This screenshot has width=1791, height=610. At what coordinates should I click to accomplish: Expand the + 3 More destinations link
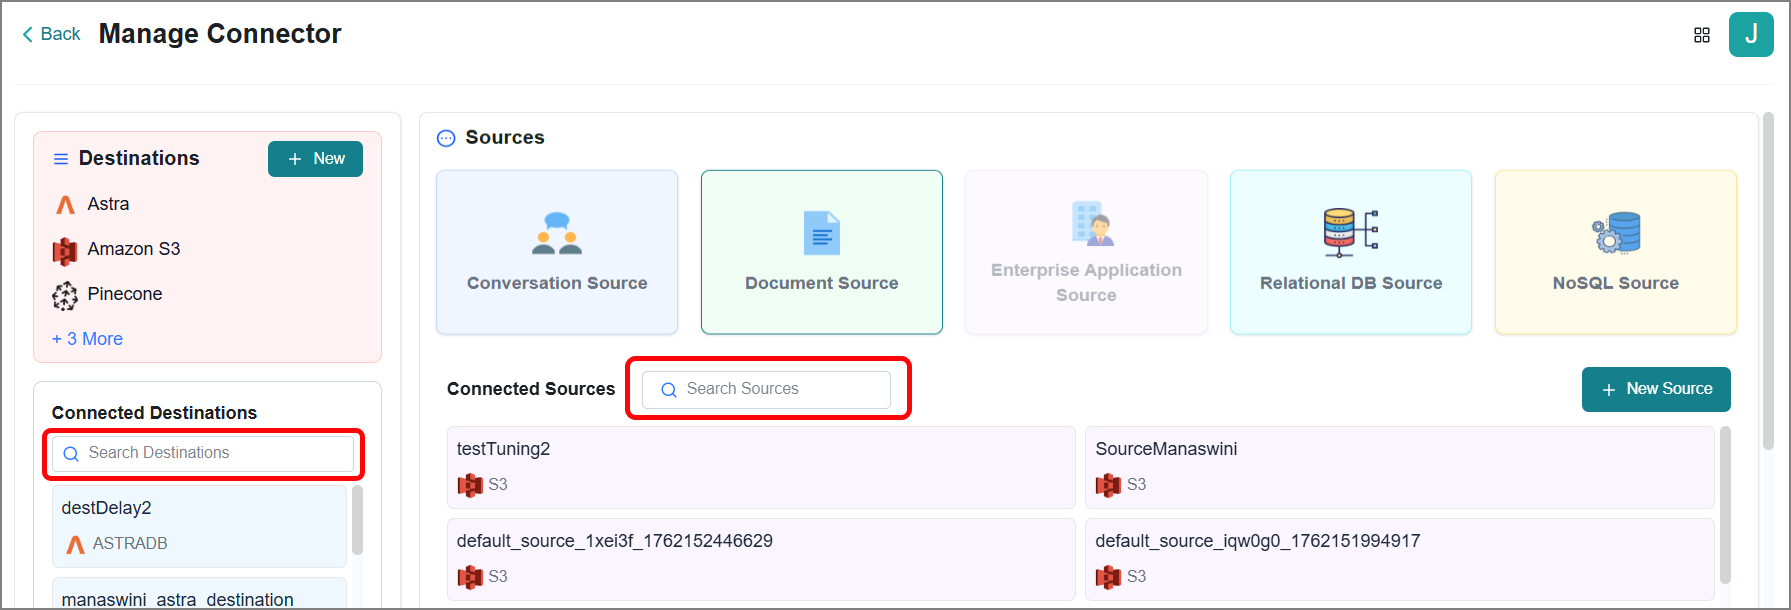[x=87, y=339]
